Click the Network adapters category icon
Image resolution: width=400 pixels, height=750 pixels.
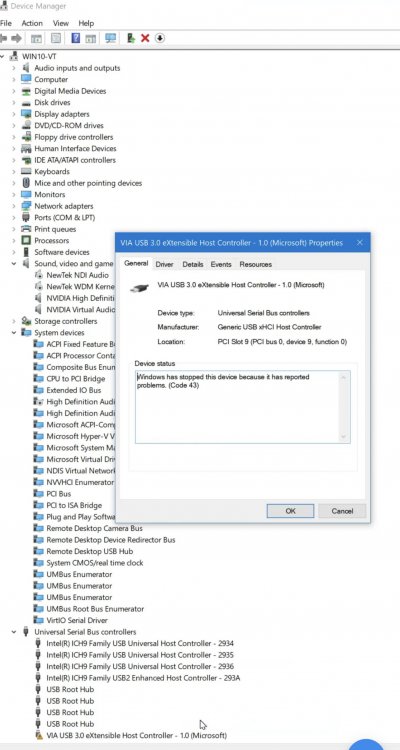(x=26, y=206)
